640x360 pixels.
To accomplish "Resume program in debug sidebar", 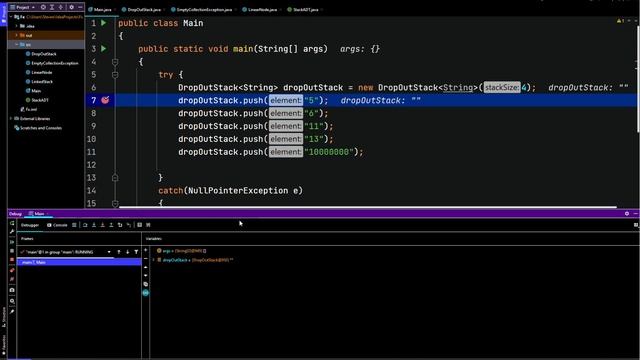I will [12, 242].
